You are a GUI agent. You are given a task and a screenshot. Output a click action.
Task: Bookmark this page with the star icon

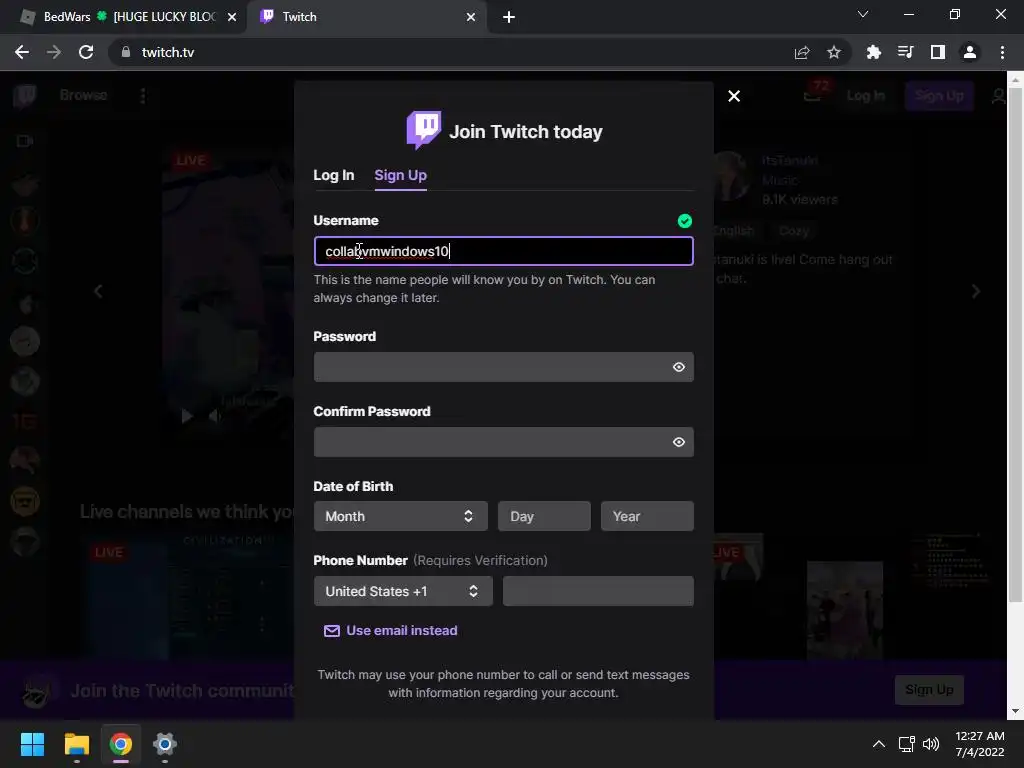pos(834,52)
